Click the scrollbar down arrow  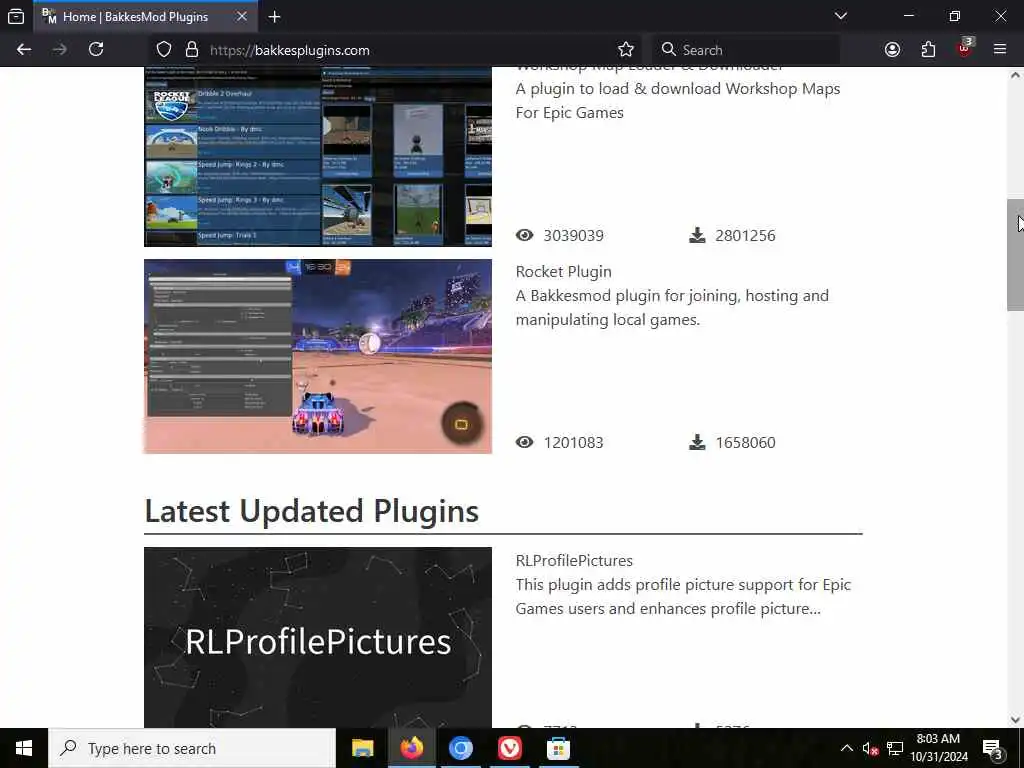tap(1015, 720)
